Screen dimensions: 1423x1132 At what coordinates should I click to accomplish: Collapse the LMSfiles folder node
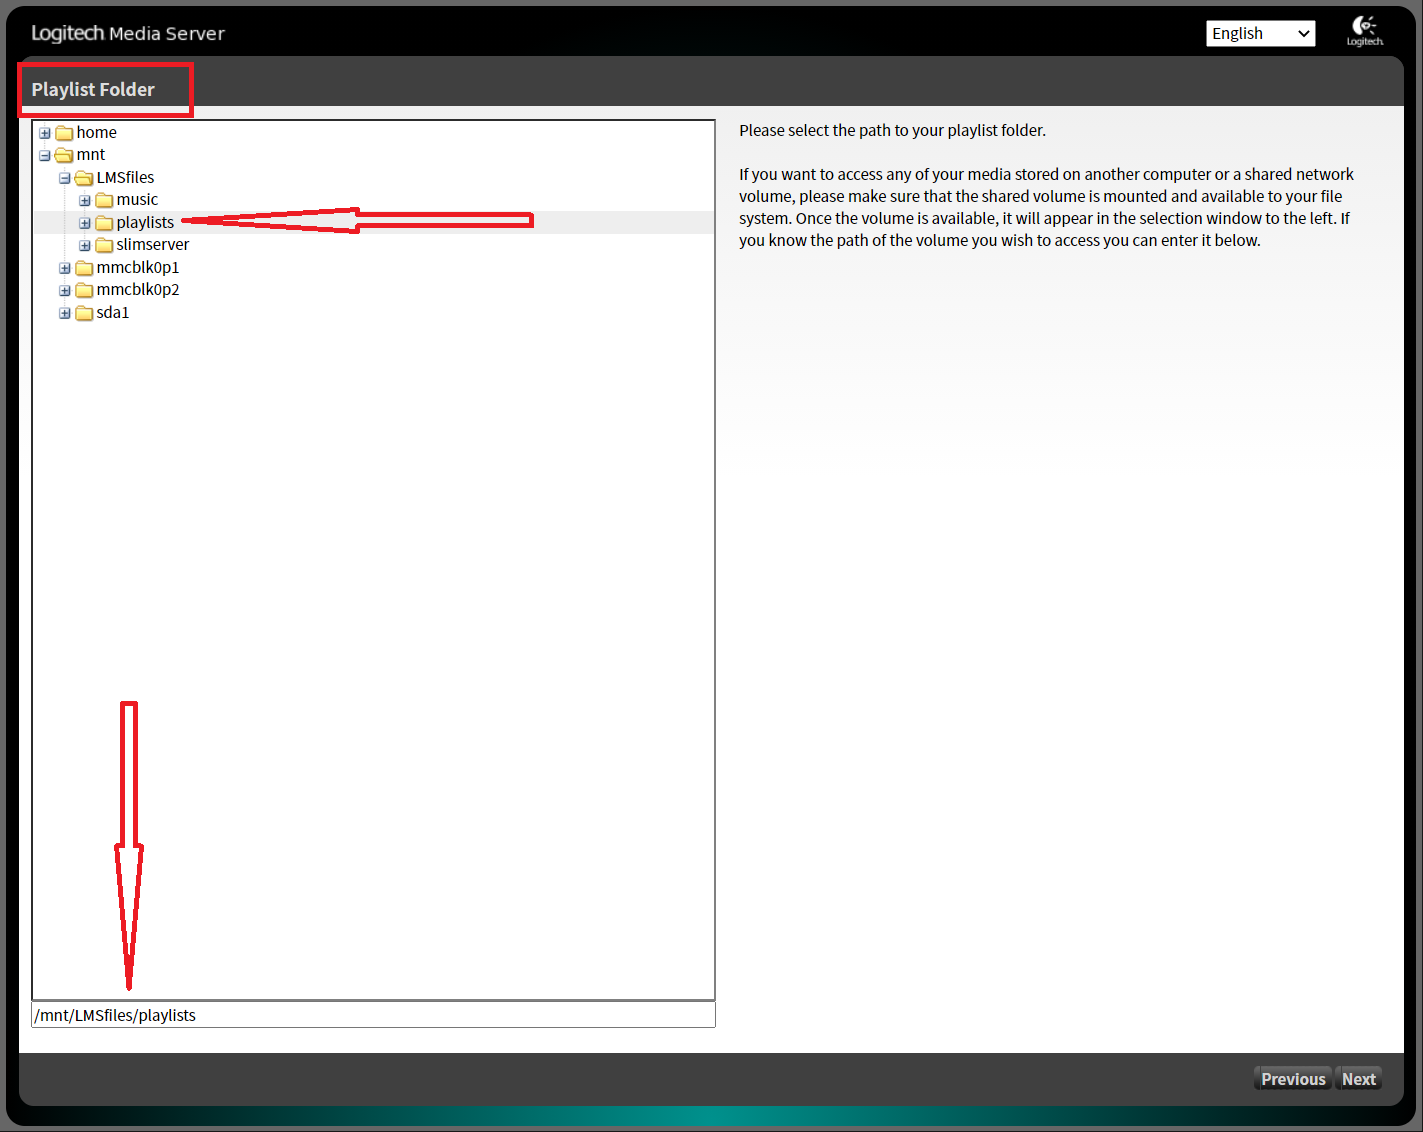click(x=65, y=178)
